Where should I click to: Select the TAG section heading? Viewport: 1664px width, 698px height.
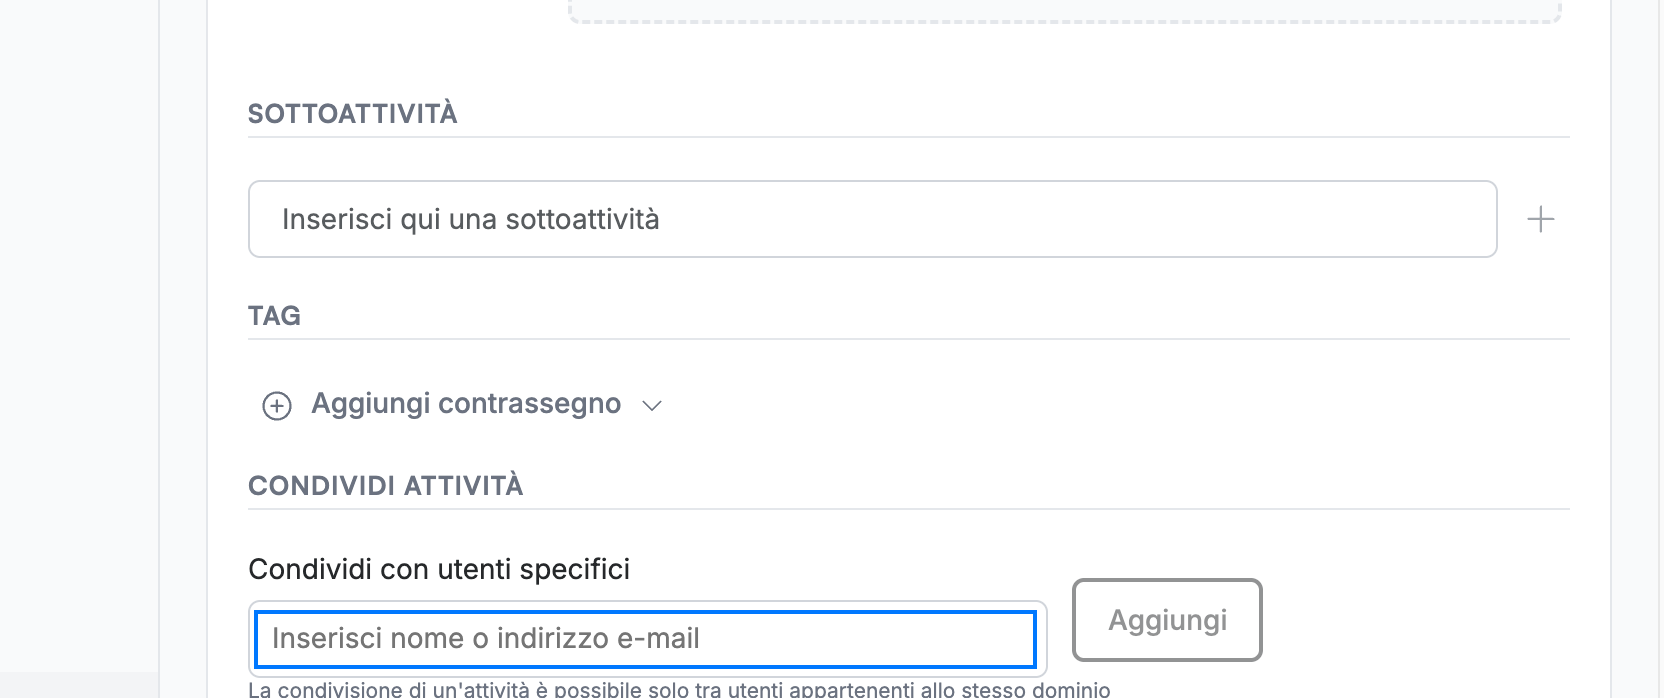click(274, 316)
